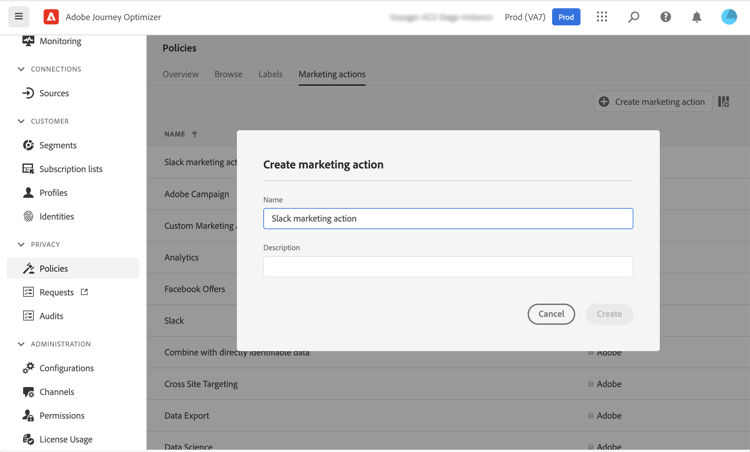Click the Adobe logo icon

coord(51,17)
